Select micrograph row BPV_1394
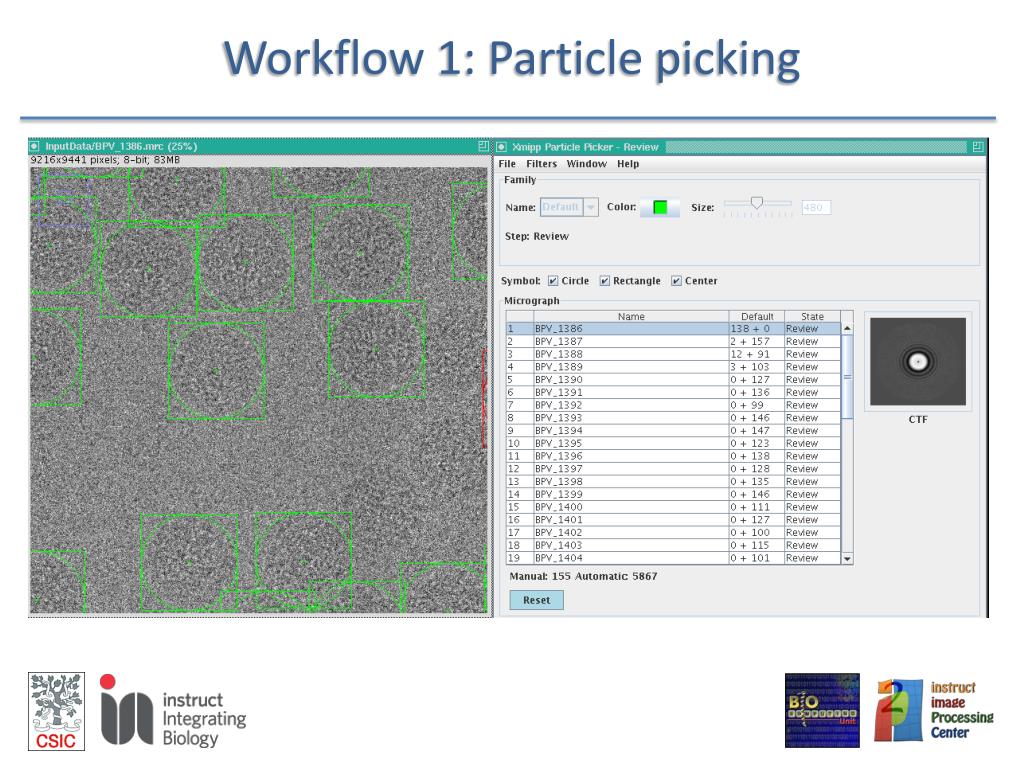This screenshot has height=768, width=1024. 673,430
